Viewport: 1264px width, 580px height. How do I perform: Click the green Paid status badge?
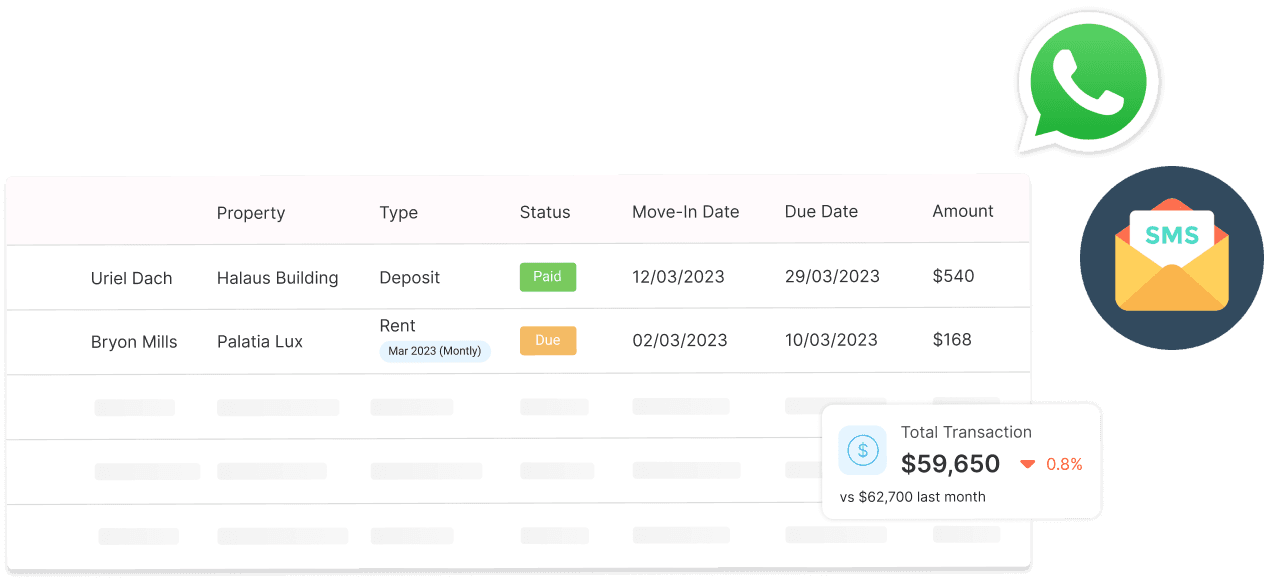(x=547, y=277)
